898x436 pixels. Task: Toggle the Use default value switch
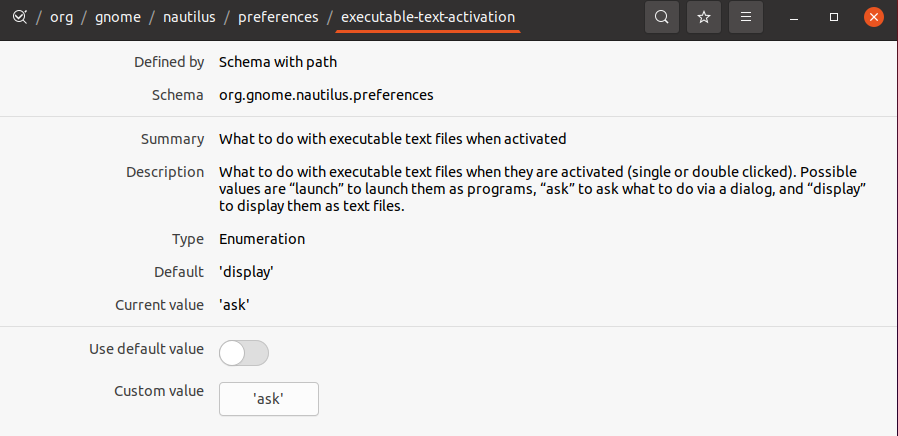(x=244, y=353)
